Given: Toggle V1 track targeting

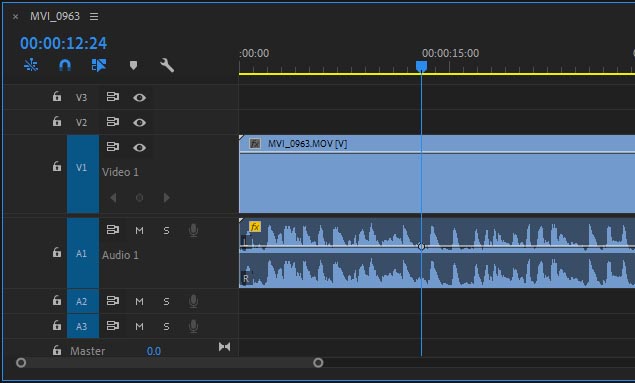Looking at the screenshot, I should tap(83, 174).
